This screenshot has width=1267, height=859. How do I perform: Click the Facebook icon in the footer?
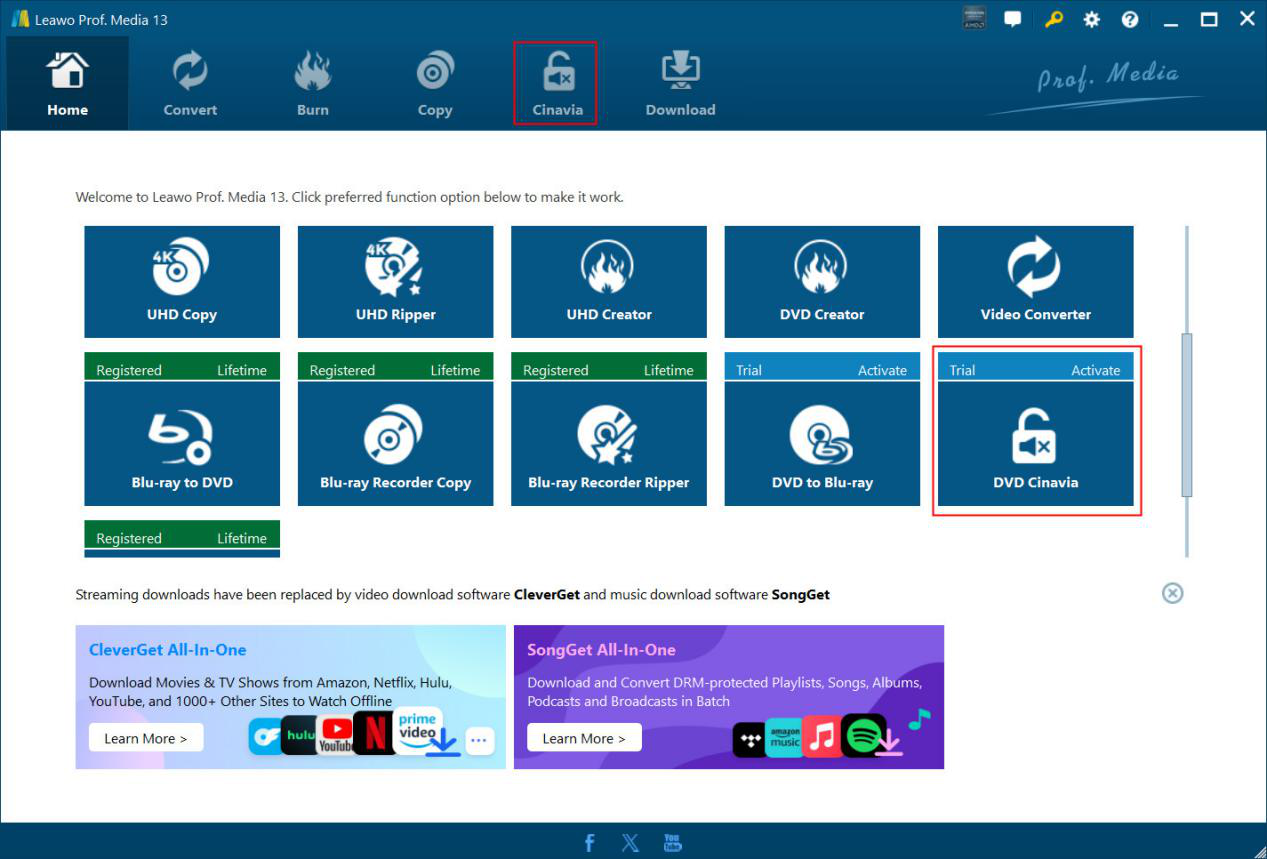[589, 842]
